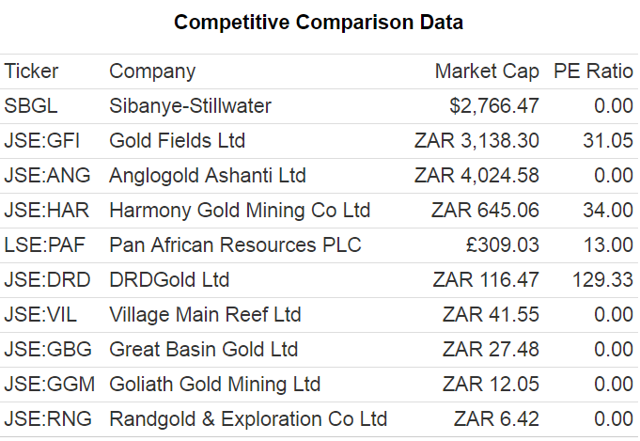
Task: Click Pan African Resources PLC company name
Action: (x=235, y=245)
